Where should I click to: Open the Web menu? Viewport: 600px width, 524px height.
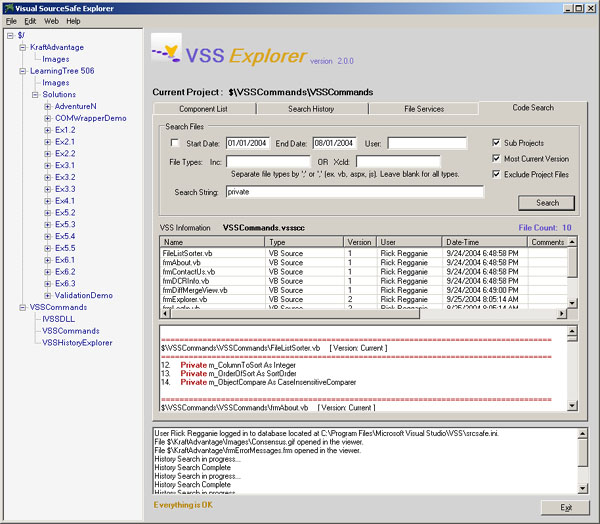(51, 21)
